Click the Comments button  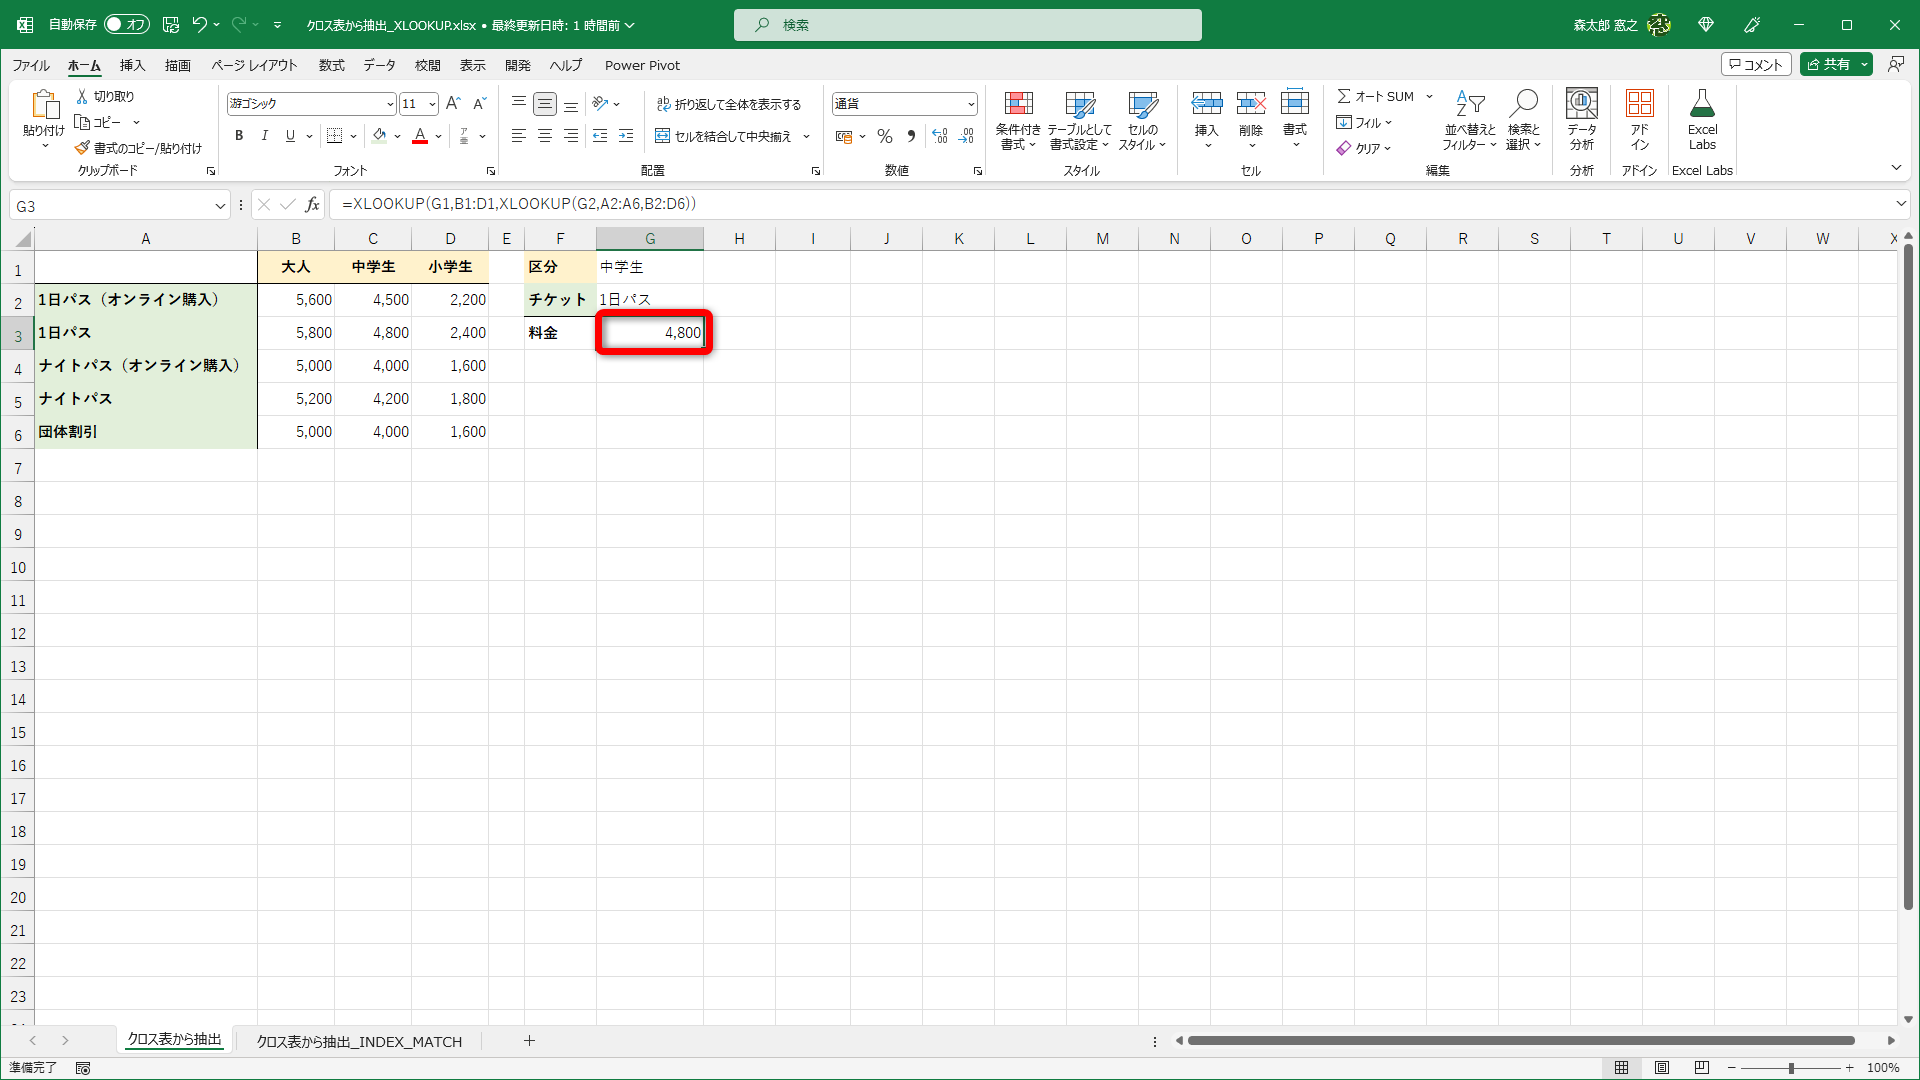pyautogui.click(x=1755, y=64)
